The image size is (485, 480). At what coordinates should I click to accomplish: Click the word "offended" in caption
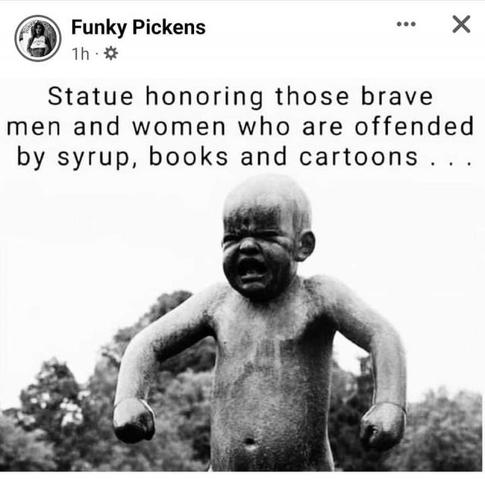tap(414, 126)
